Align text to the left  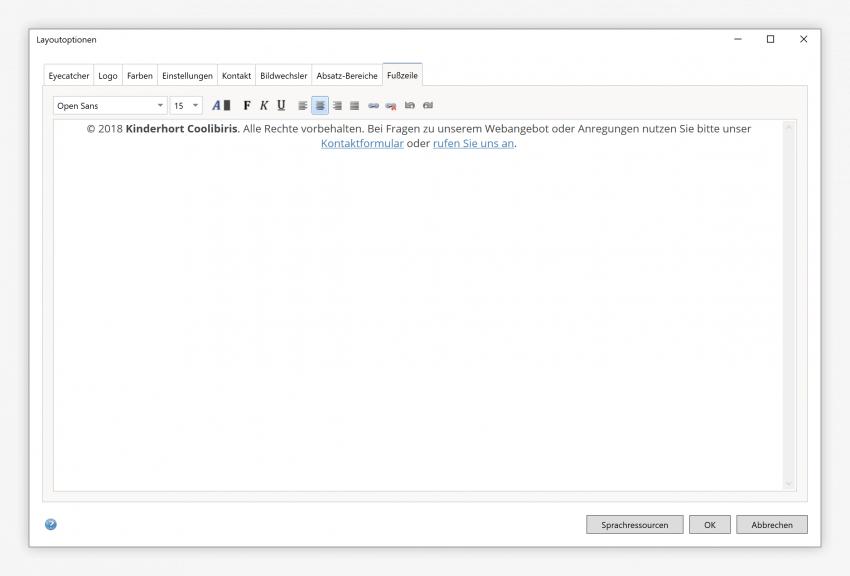tap(303, 105)
